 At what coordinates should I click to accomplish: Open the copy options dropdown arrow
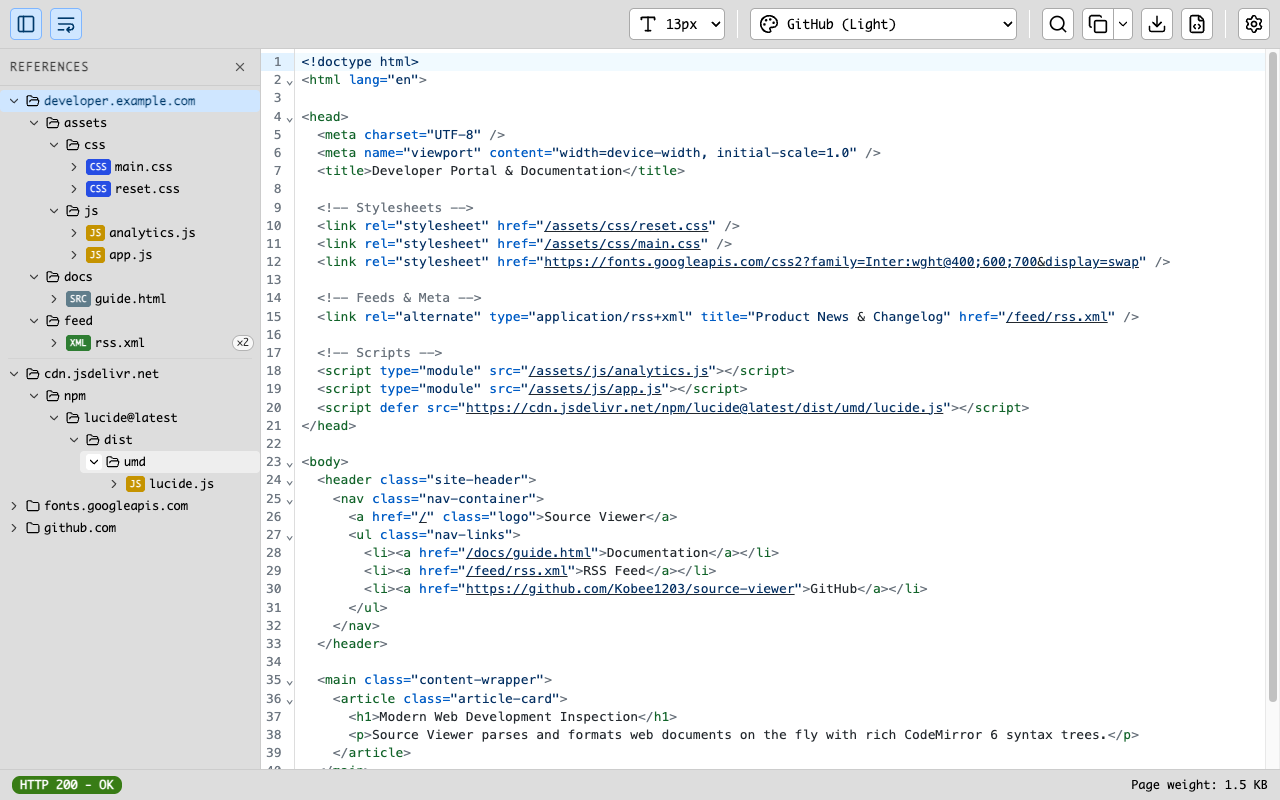tap(1123, 24)
